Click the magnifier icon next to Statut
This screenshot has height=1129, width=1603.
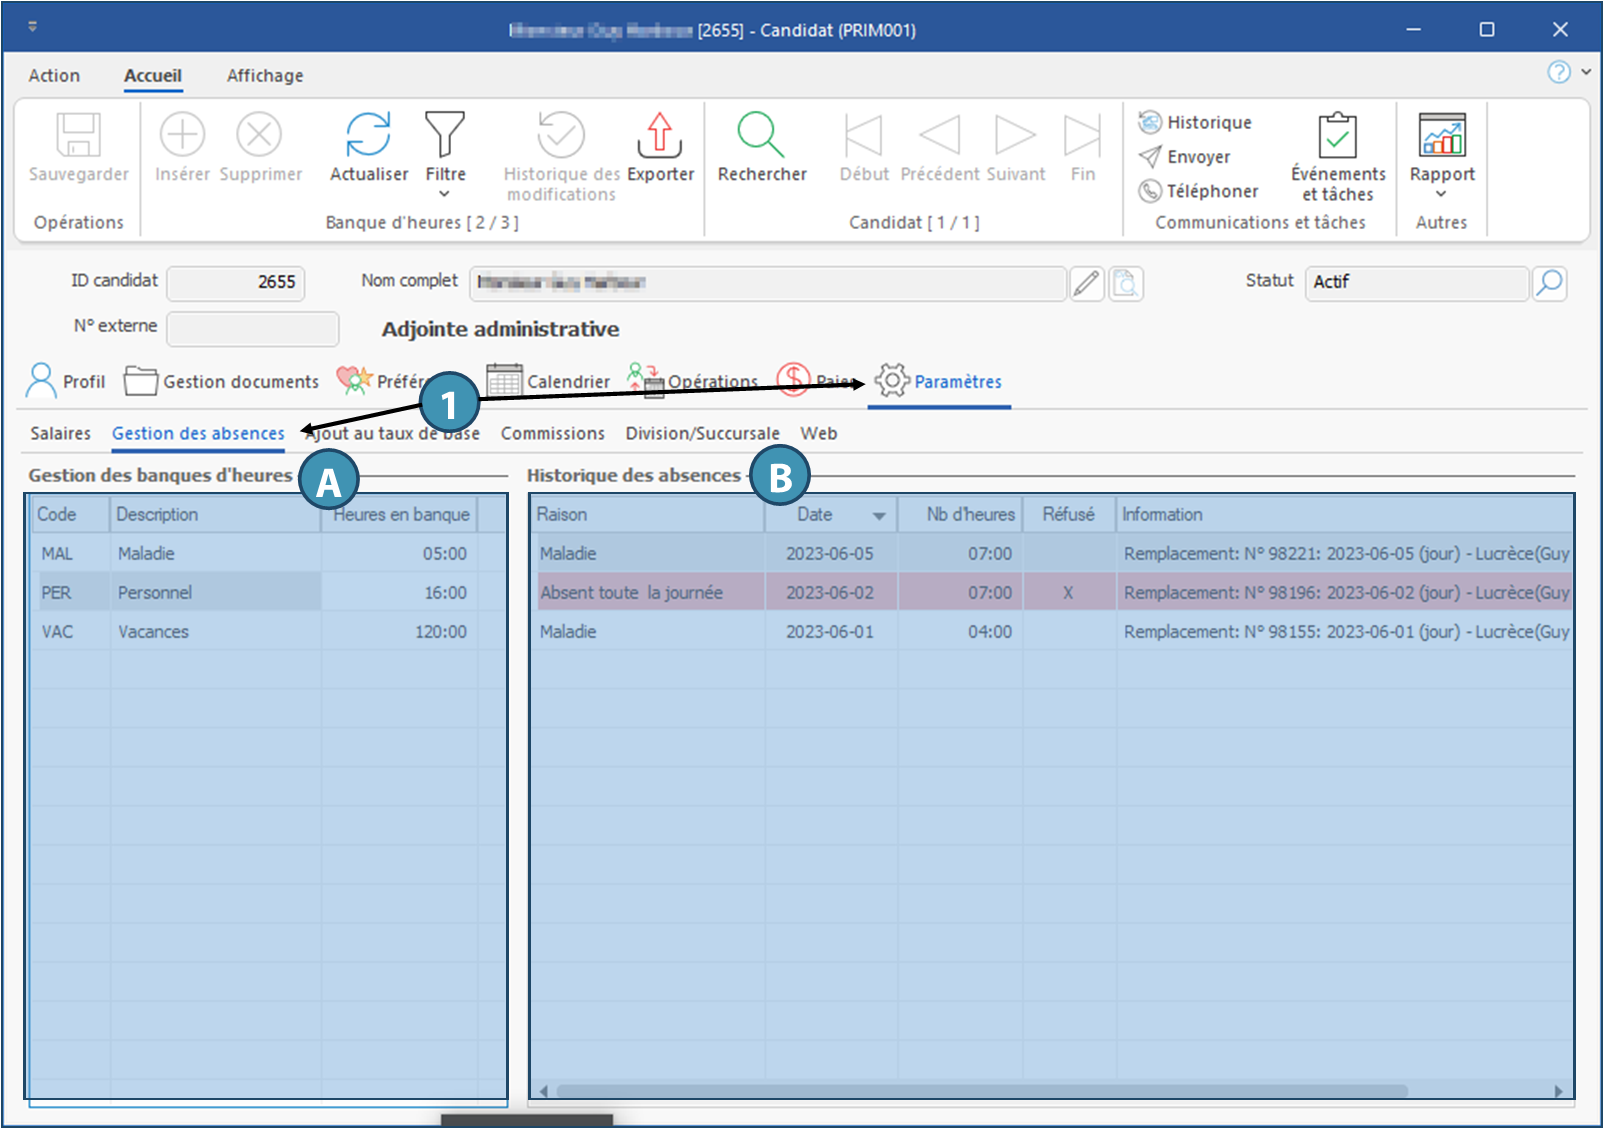(1549, 283)
